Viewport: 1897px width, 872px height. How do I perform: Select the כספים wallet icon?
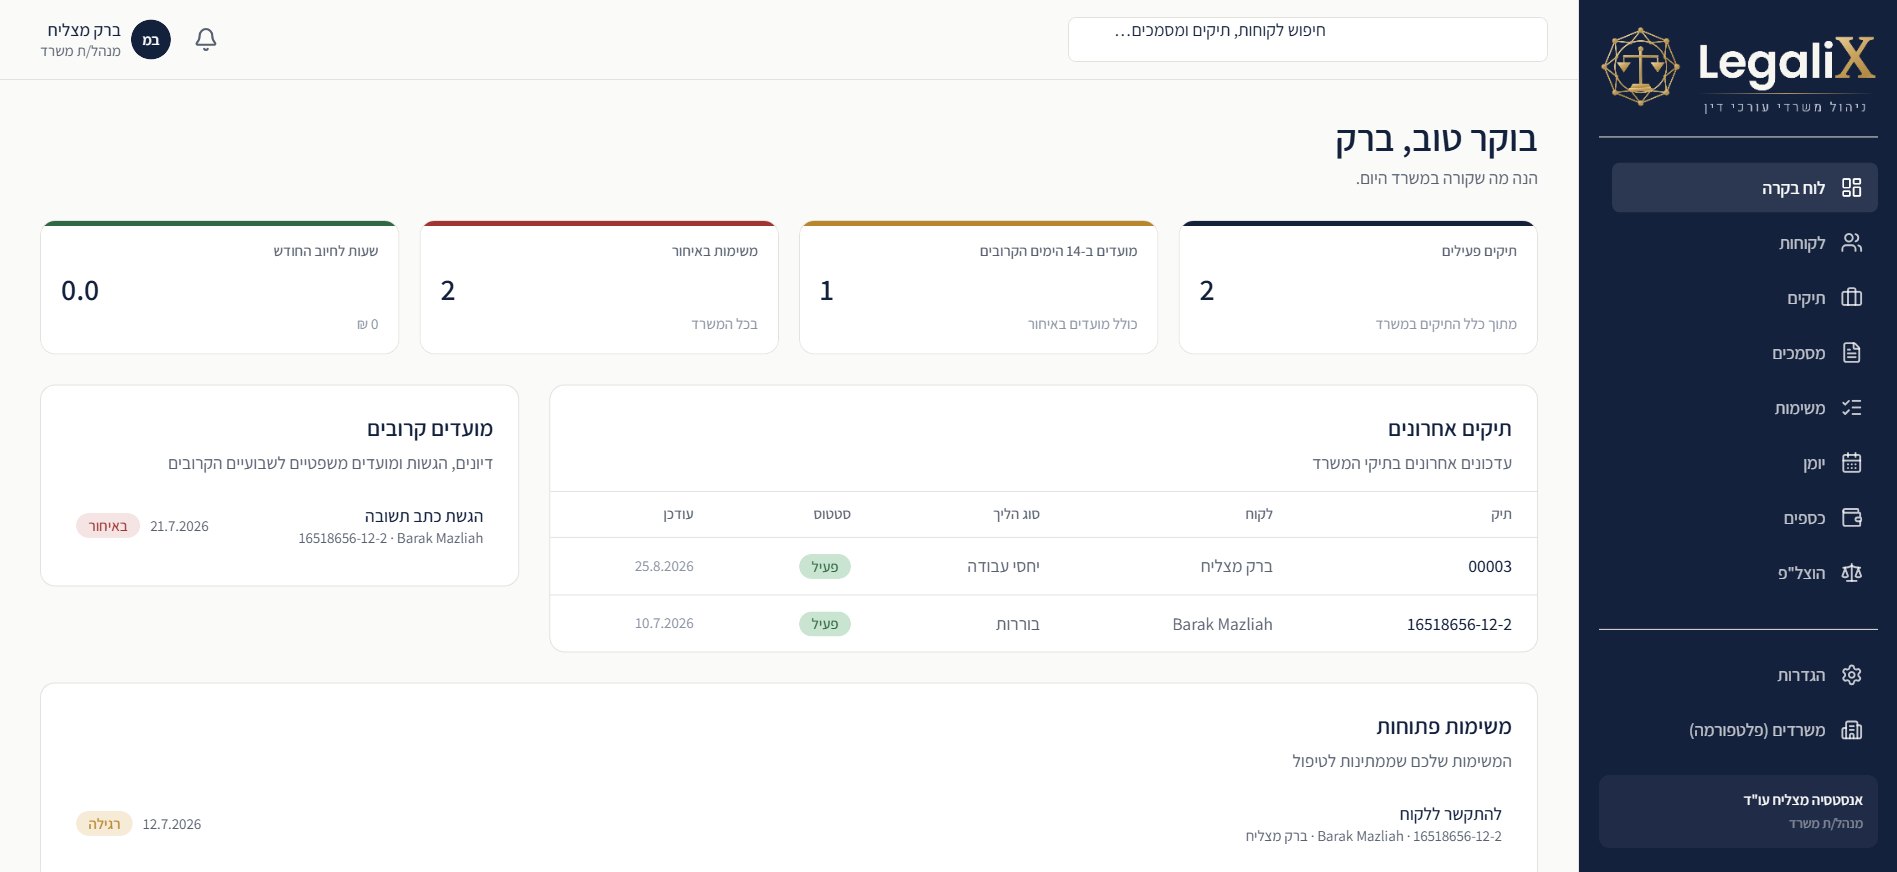pyautogui.click(x=1851, y=518)
